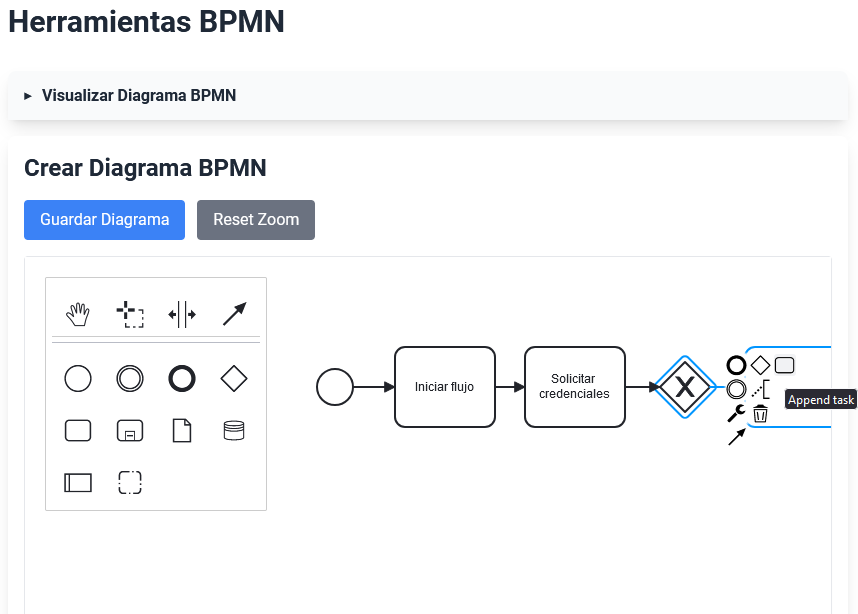Expand the Visualizar Diagrama BPMN section

[138, 96]
